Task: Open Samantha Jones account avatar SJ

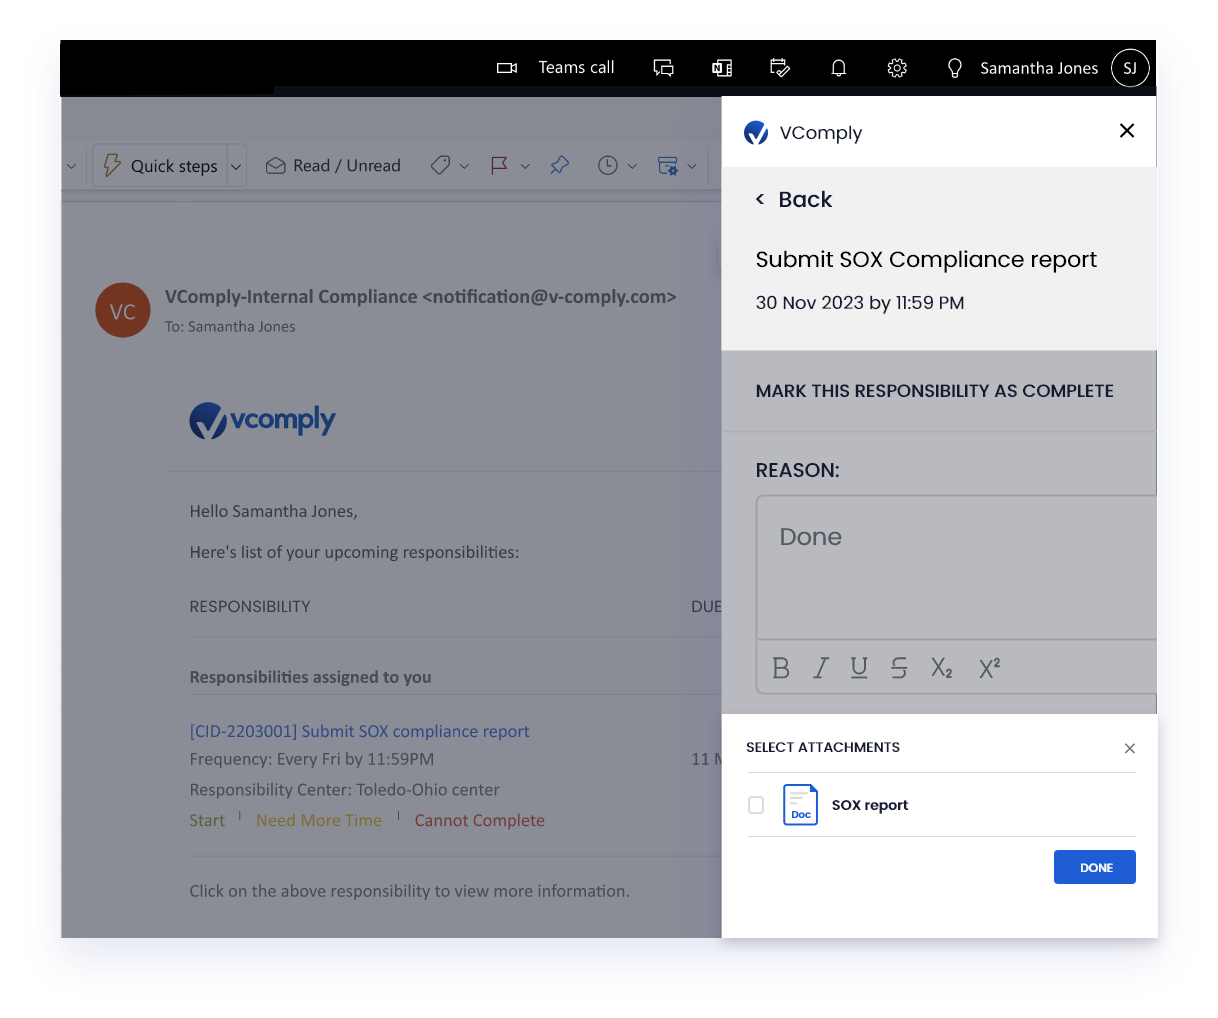Action: (1130, 68)
